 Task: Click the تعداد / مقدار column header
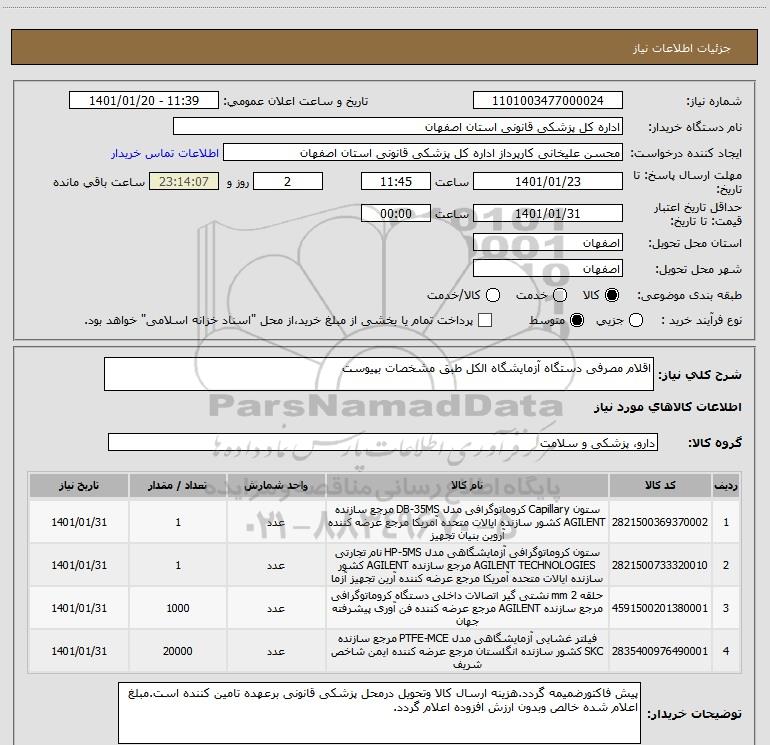point(178,485)
